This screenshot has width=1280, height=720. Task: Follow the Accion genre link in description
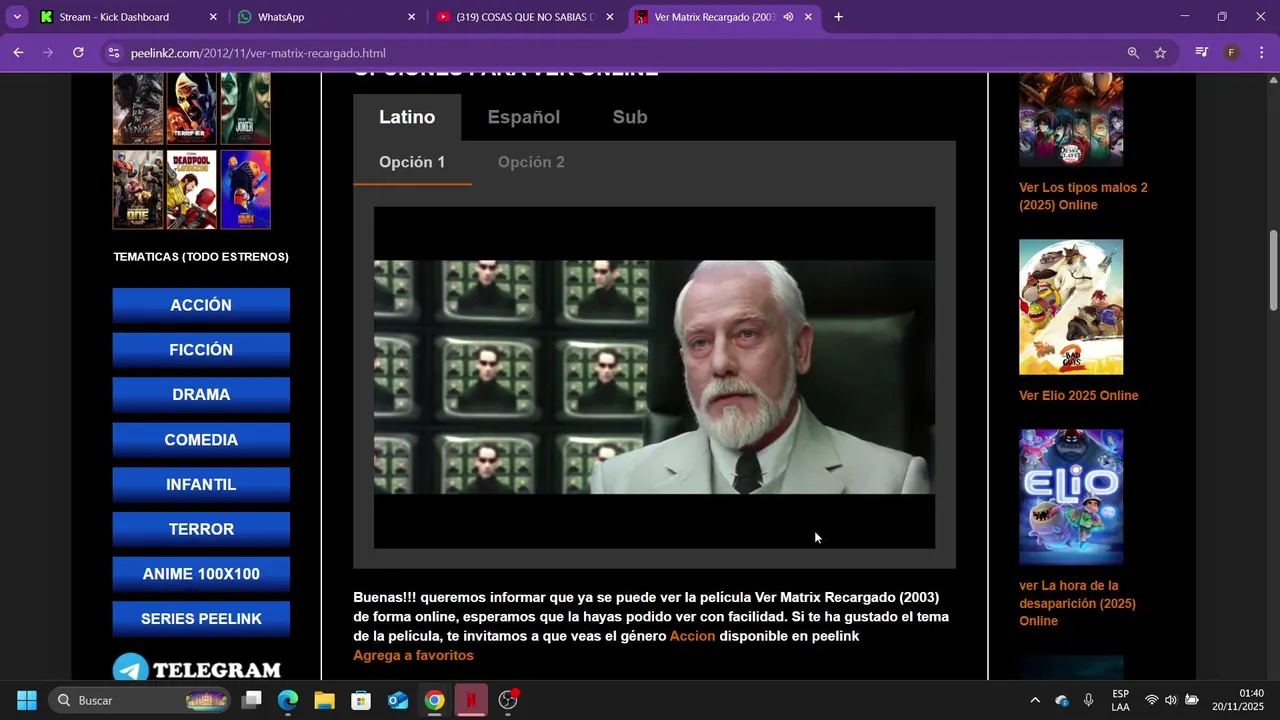tap(692, 636)
